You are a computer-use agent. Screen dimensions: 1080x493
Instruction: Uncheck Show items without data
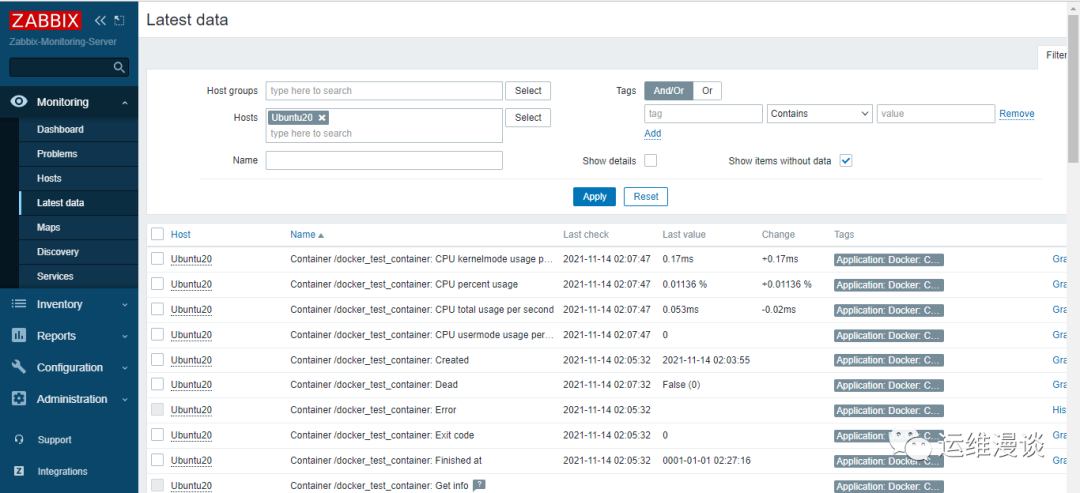(x=847, y=160)
